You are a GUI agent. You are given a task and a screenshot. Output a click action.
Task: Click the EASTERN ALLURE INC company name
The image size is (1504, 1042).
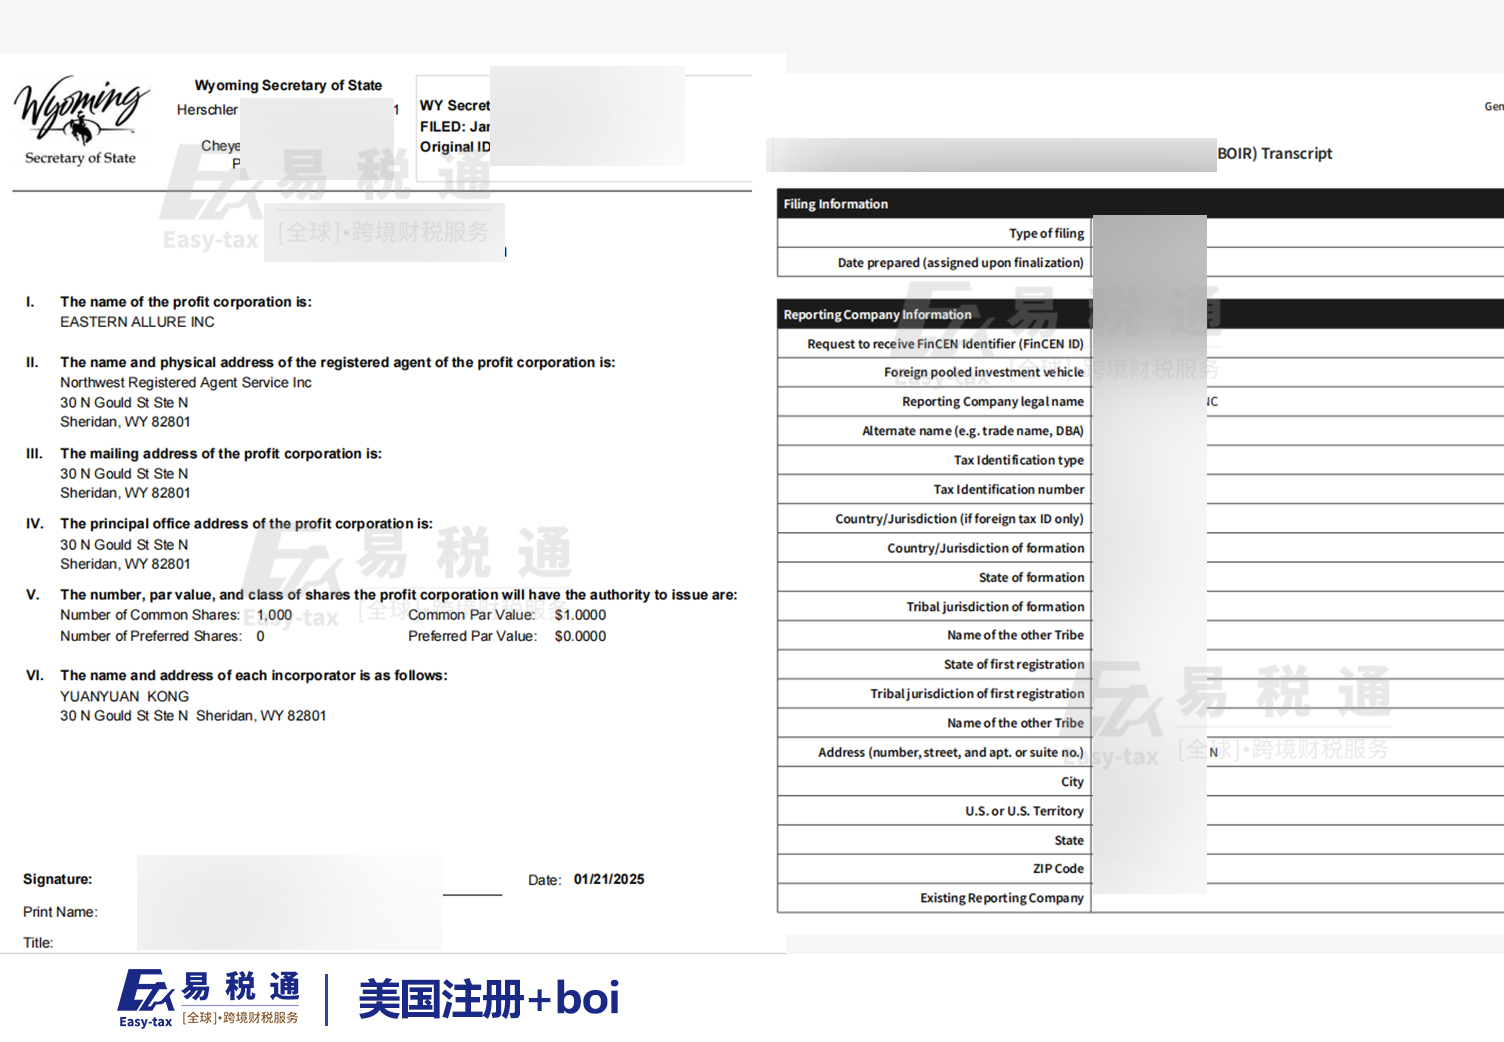[x=136, y=321]
